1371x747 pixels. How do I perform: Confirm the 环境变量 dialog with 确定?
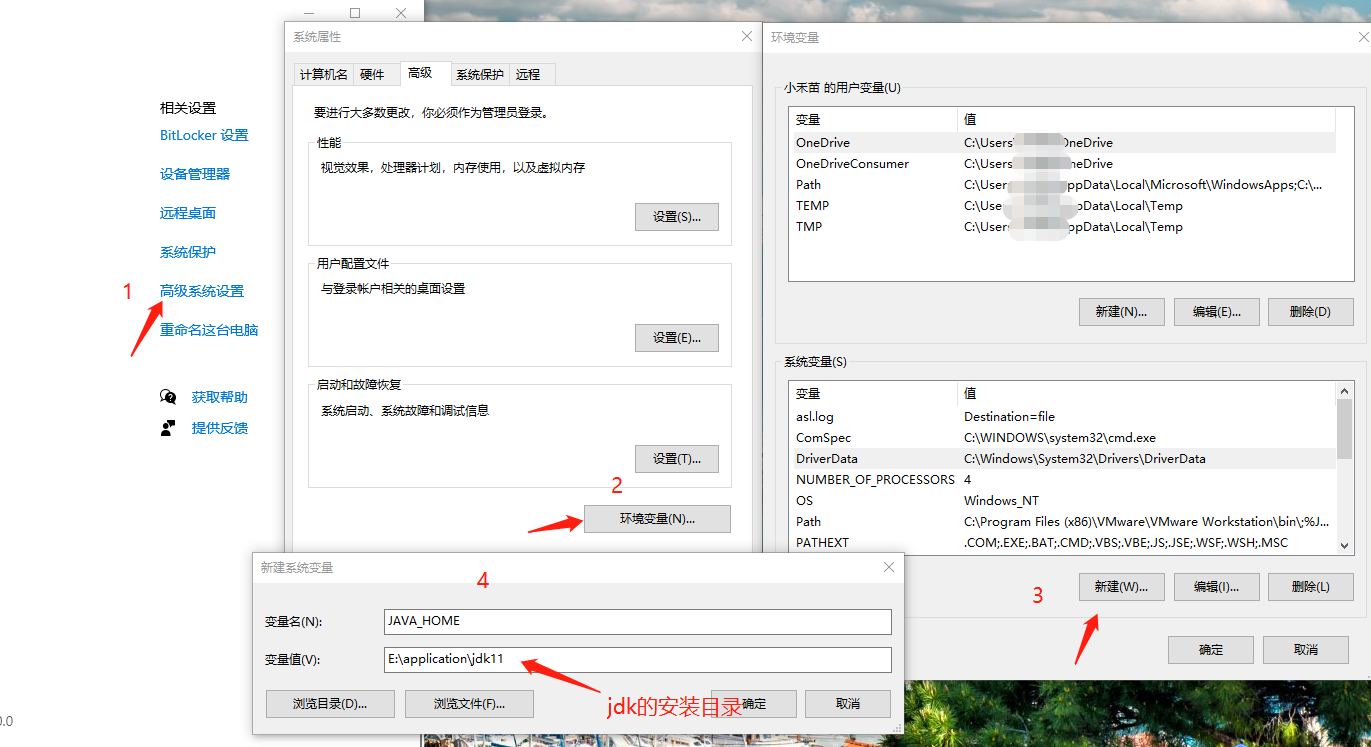pos(1211,650)
